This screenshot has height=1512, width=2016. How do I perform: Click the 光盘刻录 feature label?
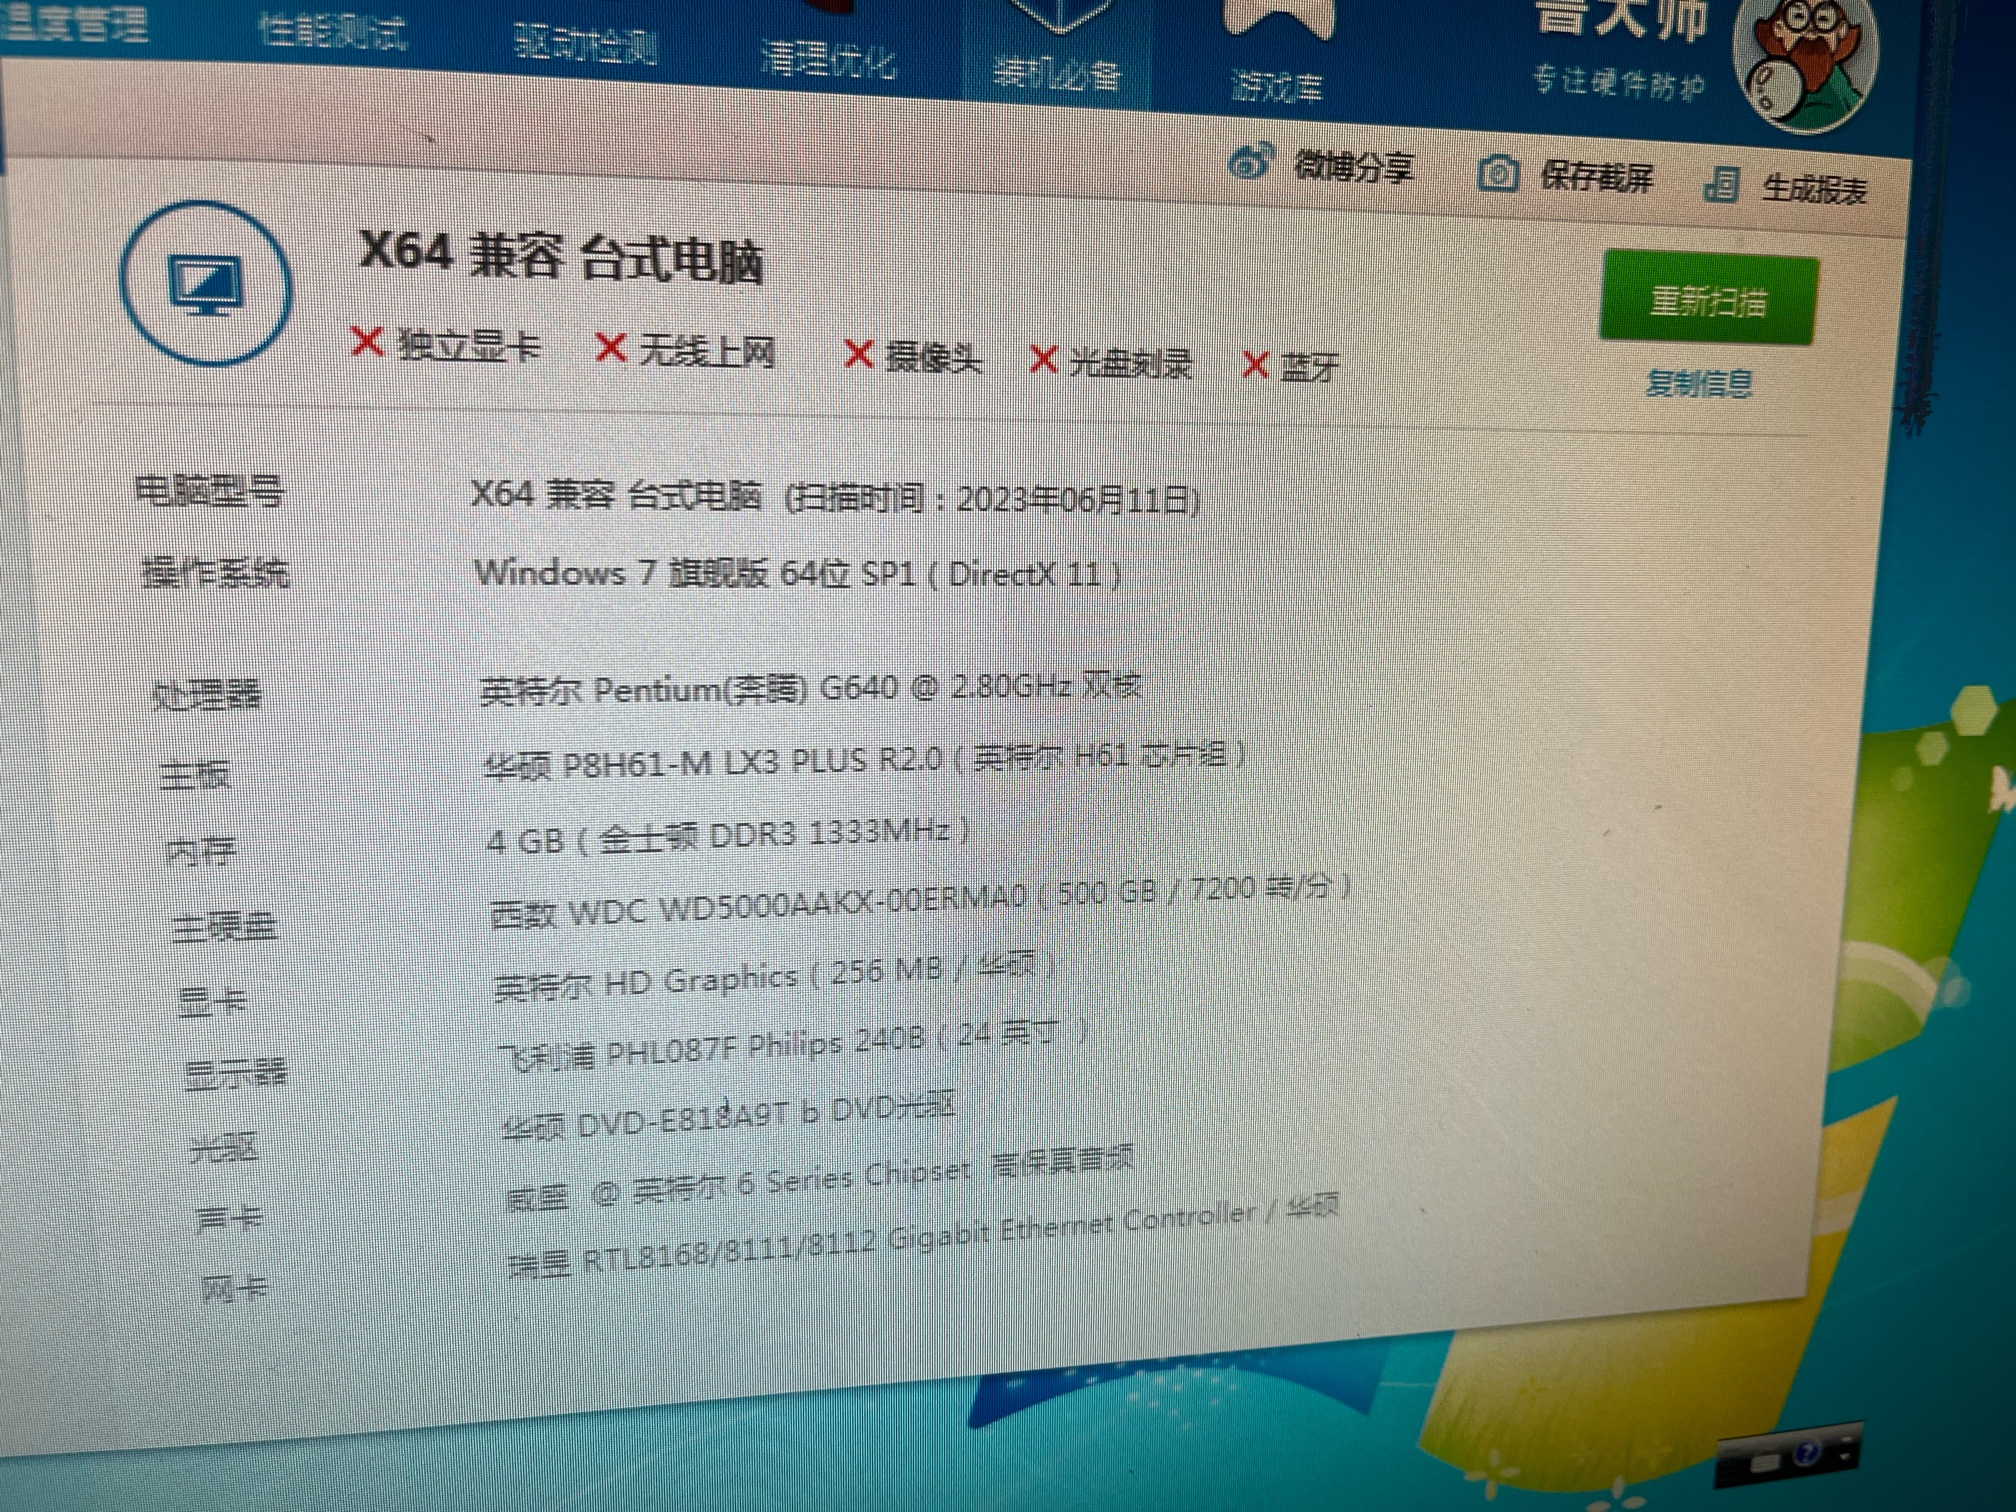1130,363
